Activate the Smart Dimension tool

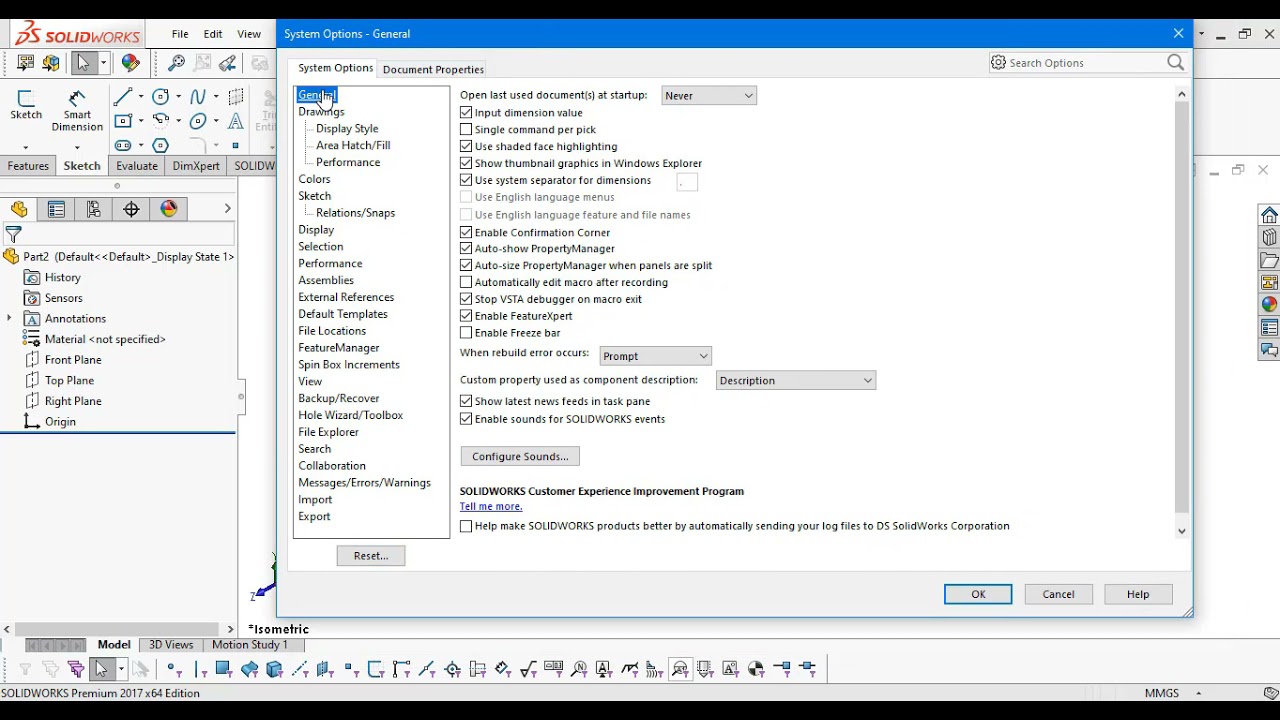(x=77, y=98)
